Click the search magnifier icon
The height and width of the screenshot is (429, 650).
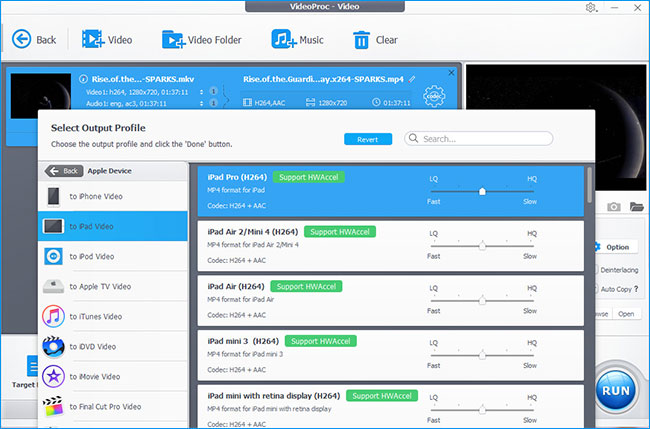point(413,138)
